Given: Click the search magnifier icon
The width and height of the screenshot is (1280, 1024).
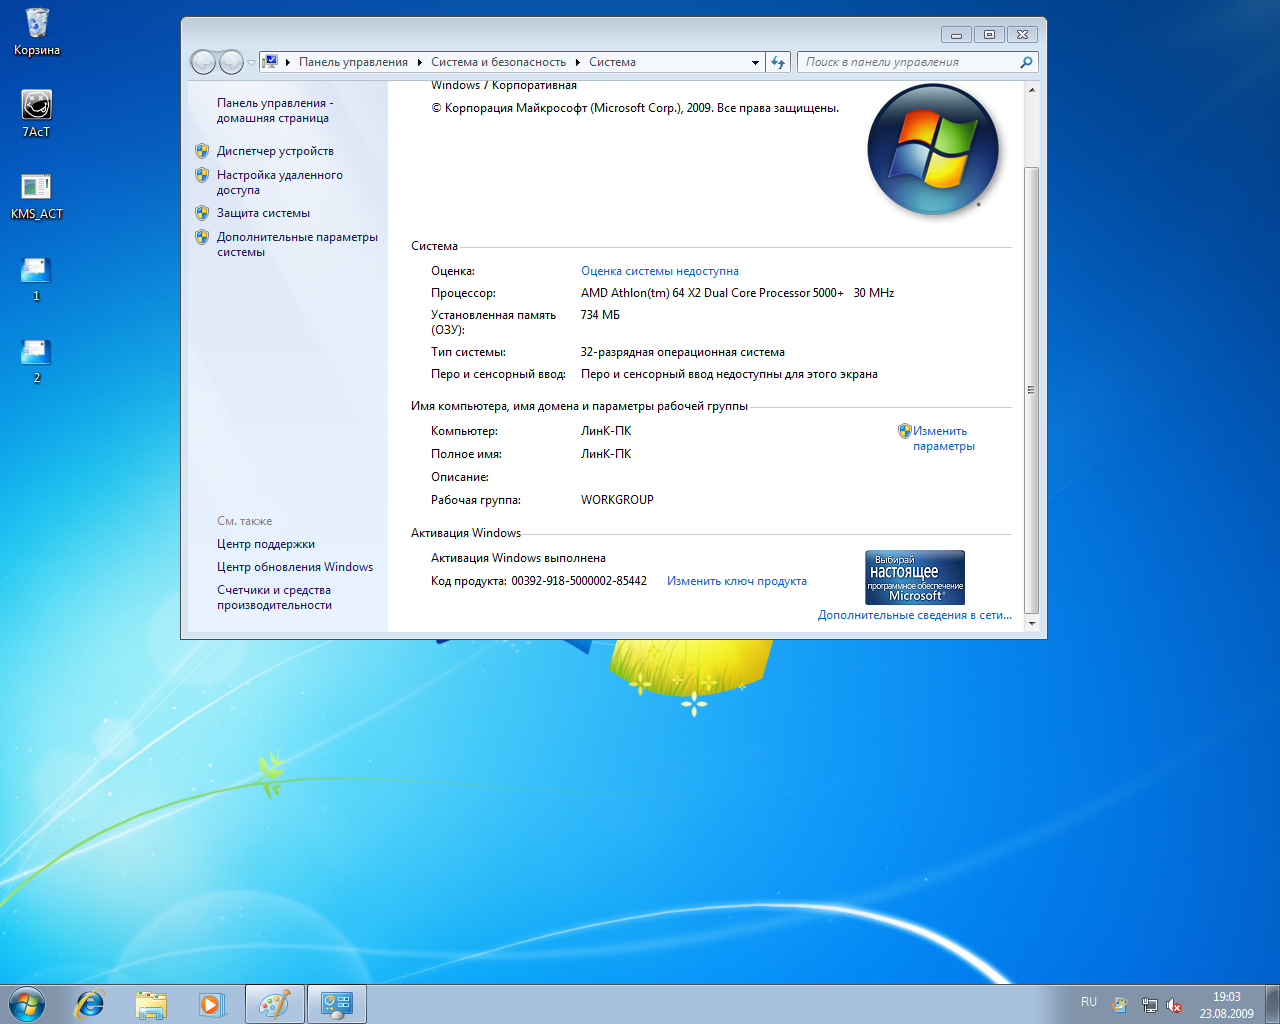Looking at the screenshot, I should [x=1026, y=62].
